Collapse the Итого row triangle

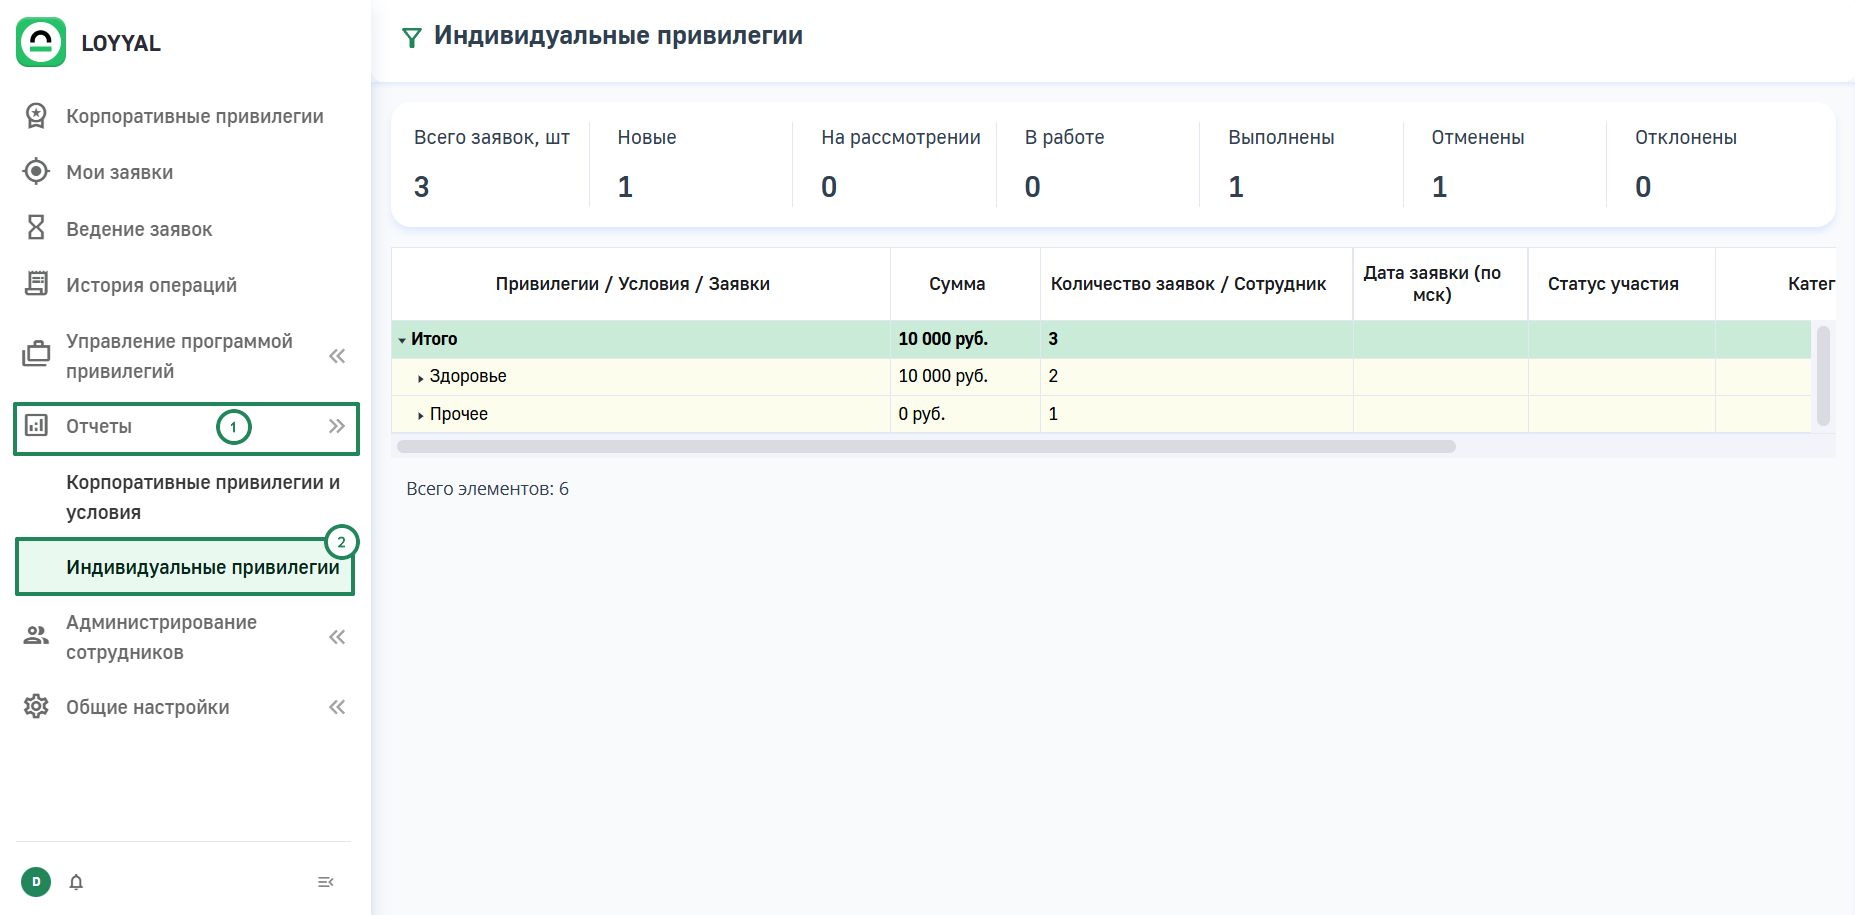tap(402, 340)
